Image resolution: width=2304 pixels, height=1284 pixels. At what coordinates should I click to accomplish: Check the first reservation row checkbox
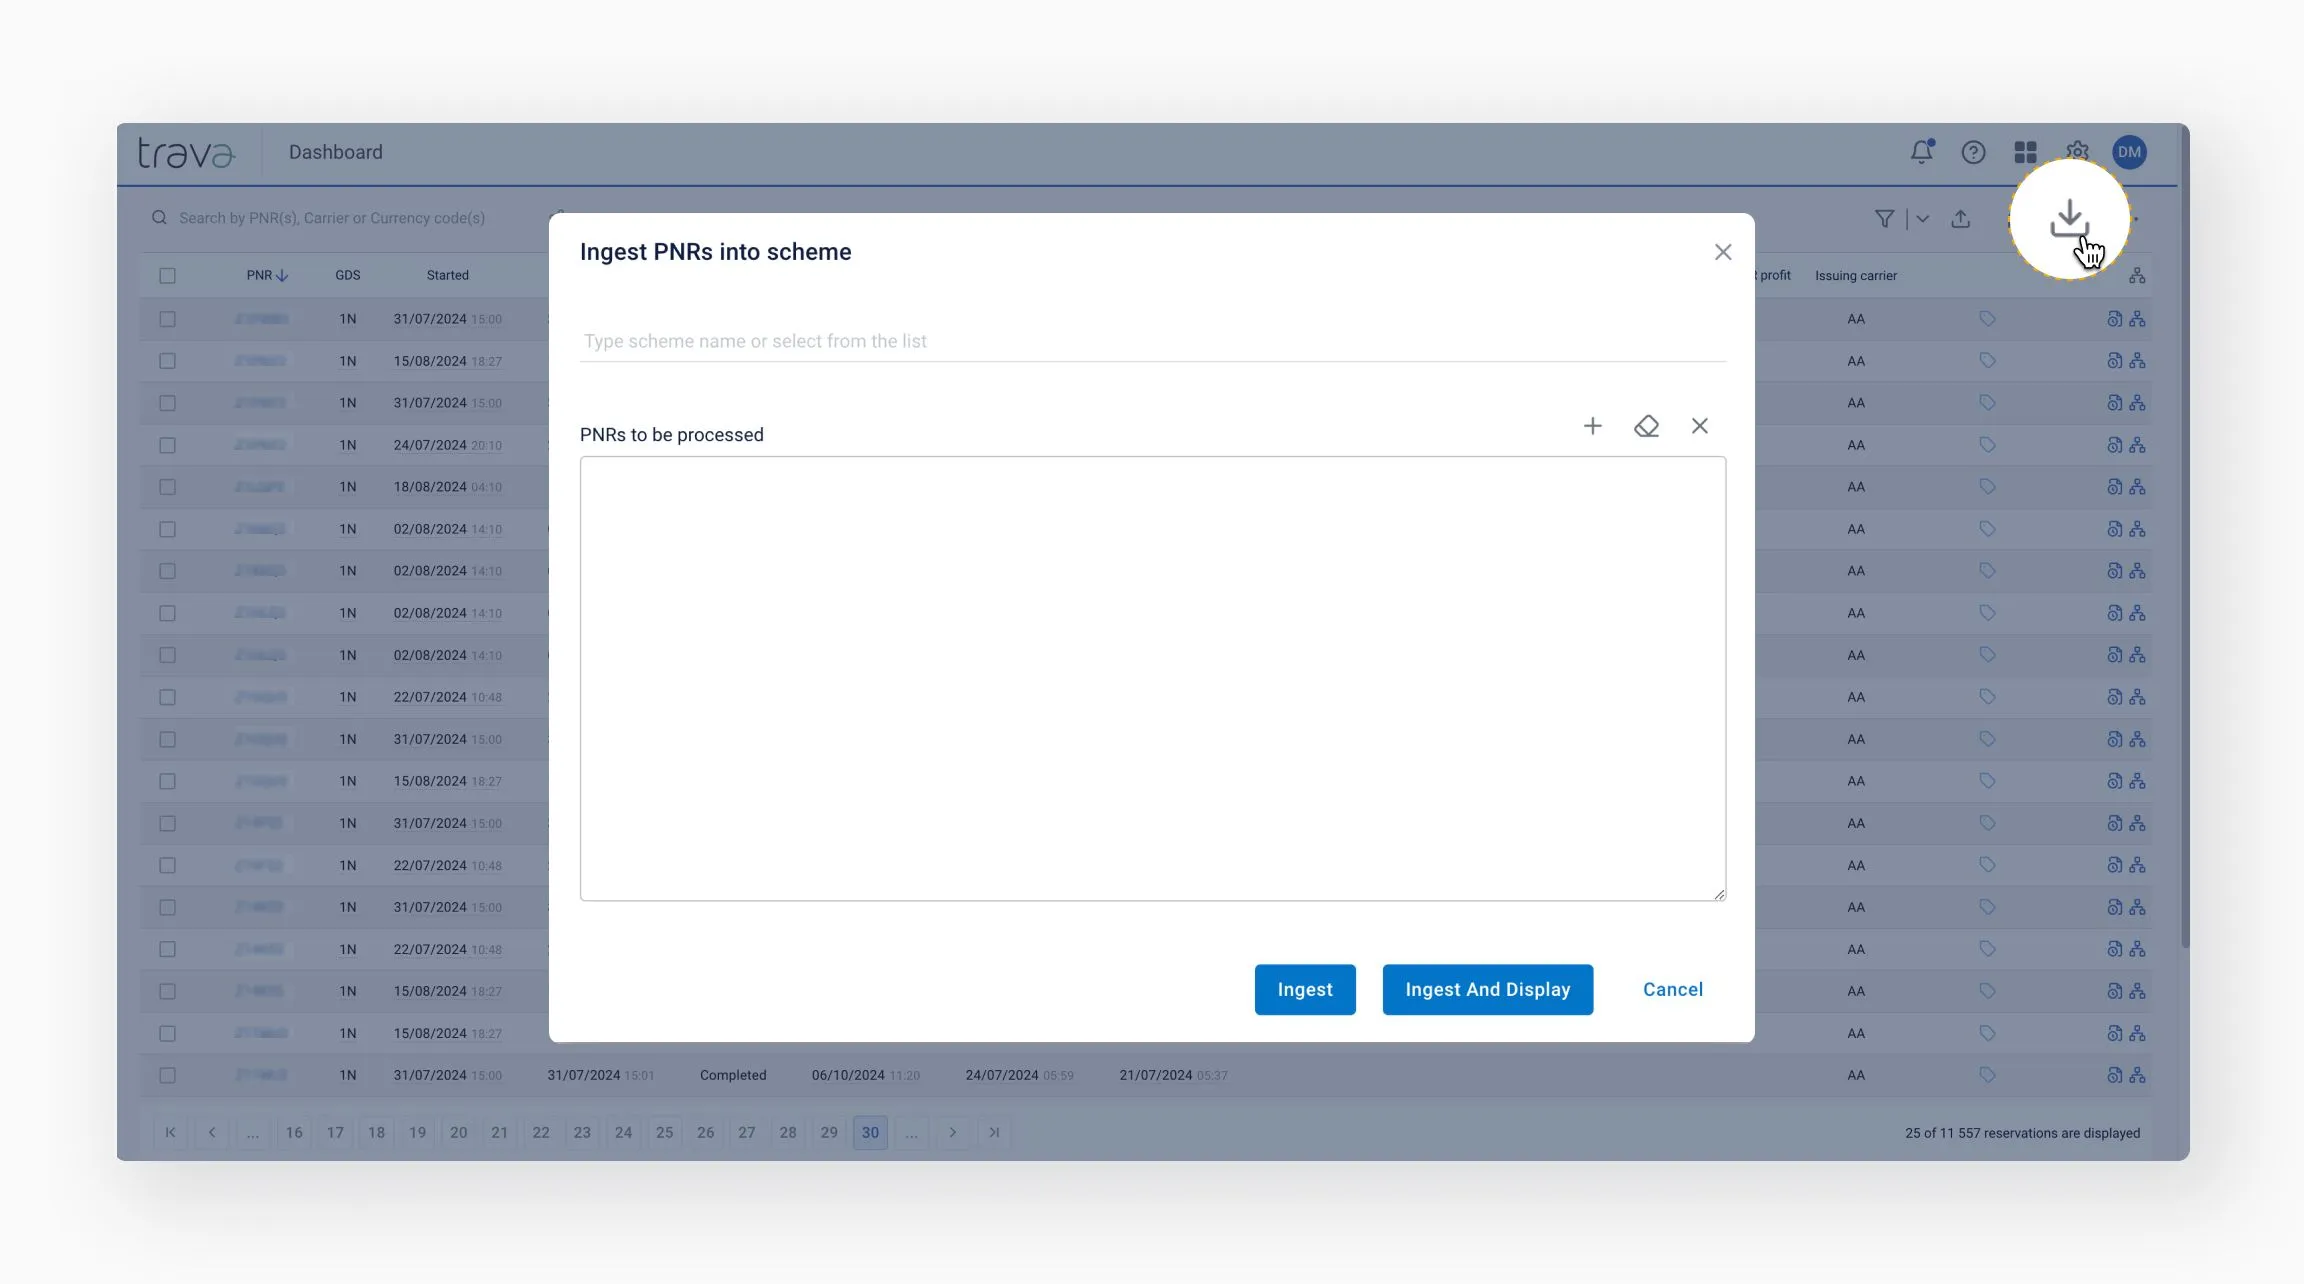[x=167, y=319]
